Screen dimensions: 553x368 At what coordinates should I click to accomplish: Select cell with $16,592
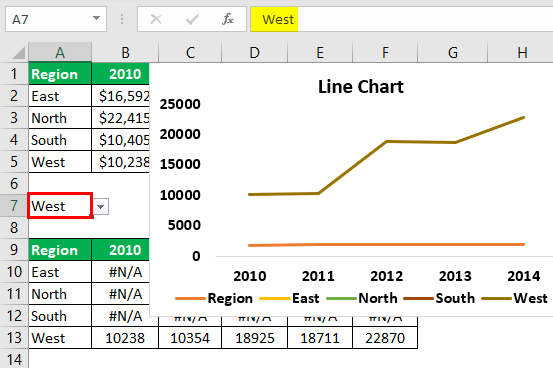(x=121, y=96)
